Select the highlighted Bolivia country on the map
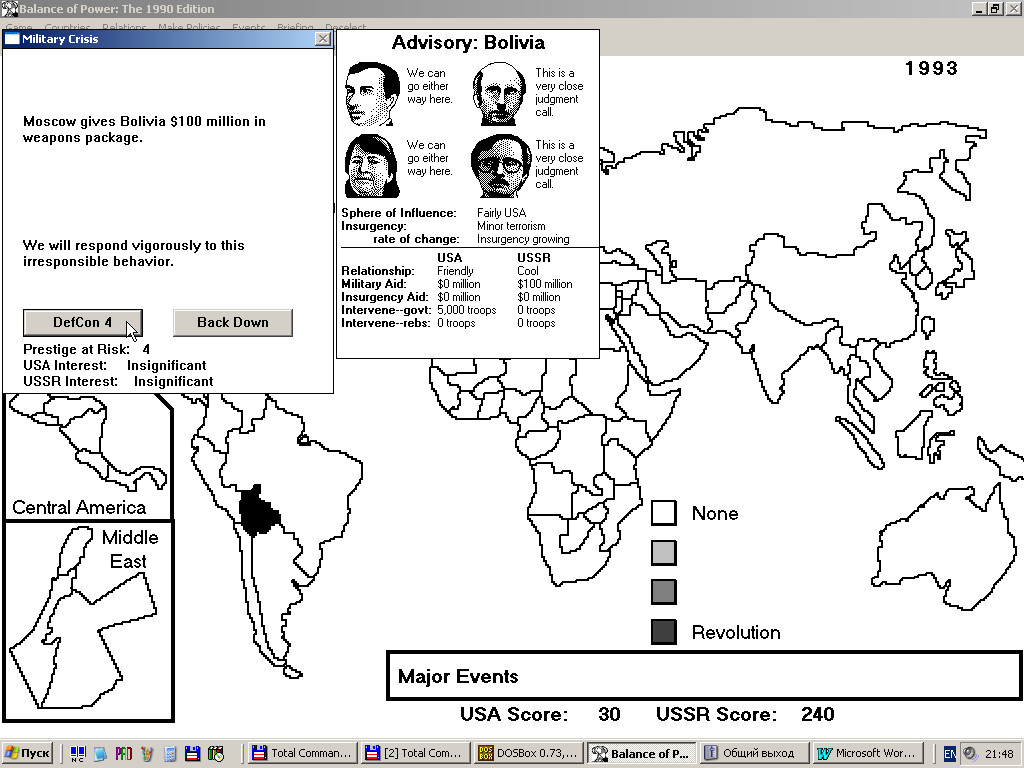Viewport: 1024px width, 768px height. [259, 511]
